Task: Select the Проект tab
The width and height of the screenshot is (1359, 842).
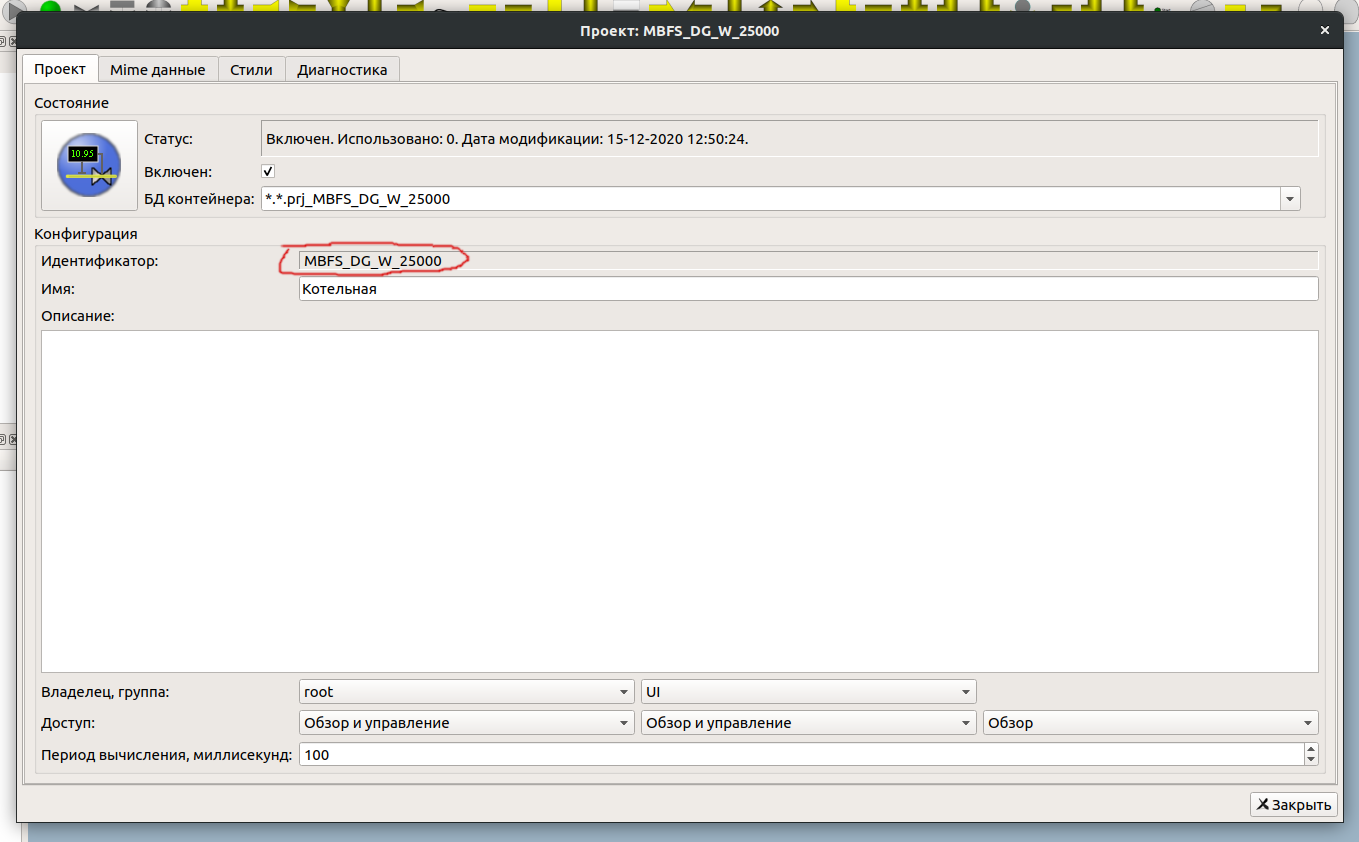Action: point(60,70)
